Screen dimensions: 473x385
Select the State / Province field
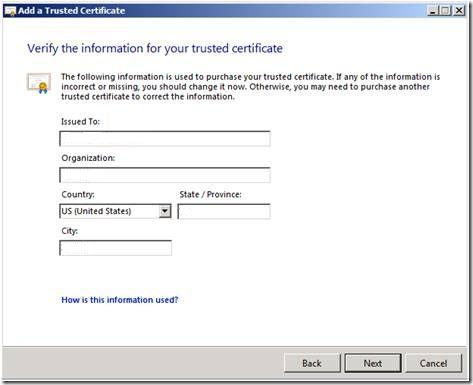(x=224, y=211)
